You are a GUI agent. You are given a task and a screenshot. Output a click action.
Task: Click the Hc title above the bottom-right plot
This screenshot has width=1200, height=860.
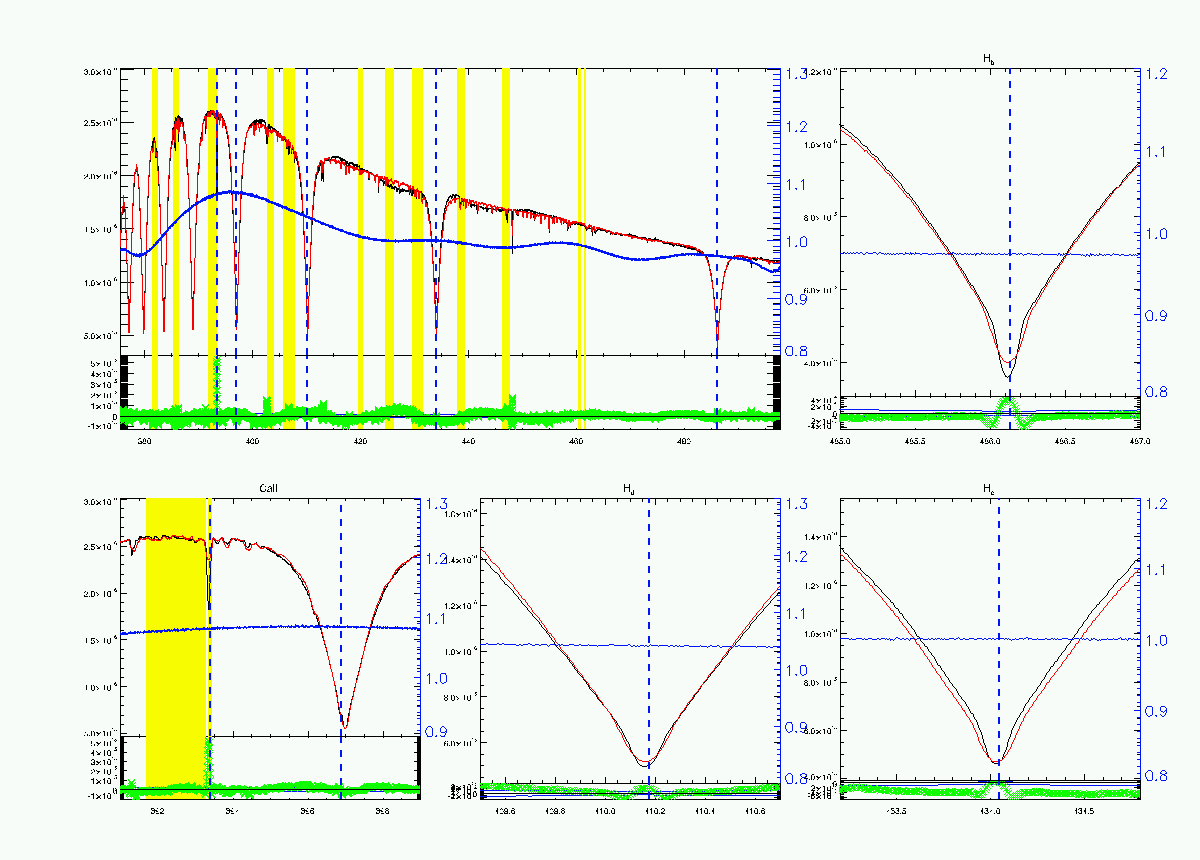(988, 490)
